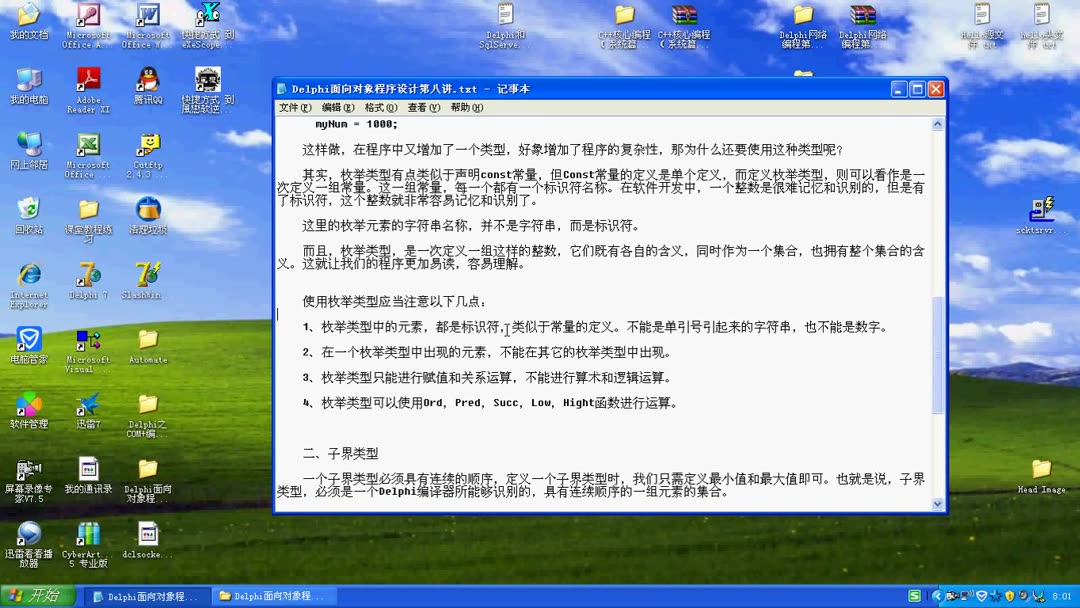Click the scrollbar down arrow in Notepad
The image size is (1080, 608).
pos(937,505)
